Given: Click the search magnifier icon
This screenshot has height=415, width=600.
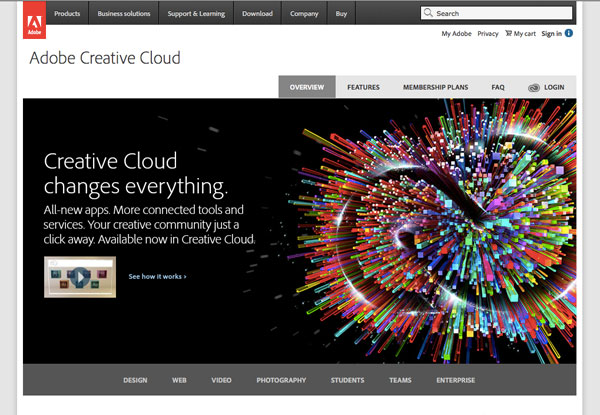Looking at the screenshot, I should pyautogui.click(x=428, y=13).
